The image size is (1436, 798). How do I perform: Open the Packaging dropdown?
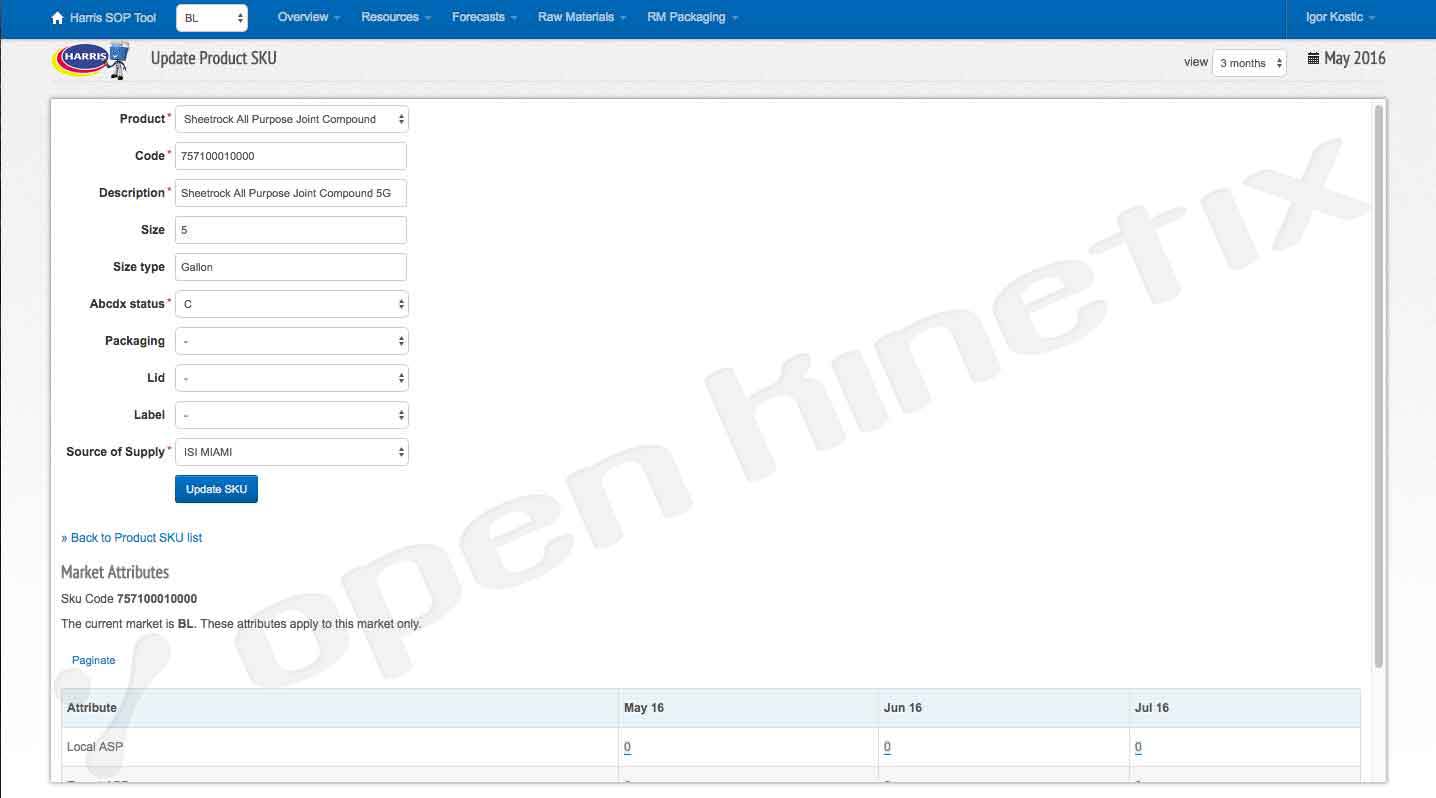(292, 341)
